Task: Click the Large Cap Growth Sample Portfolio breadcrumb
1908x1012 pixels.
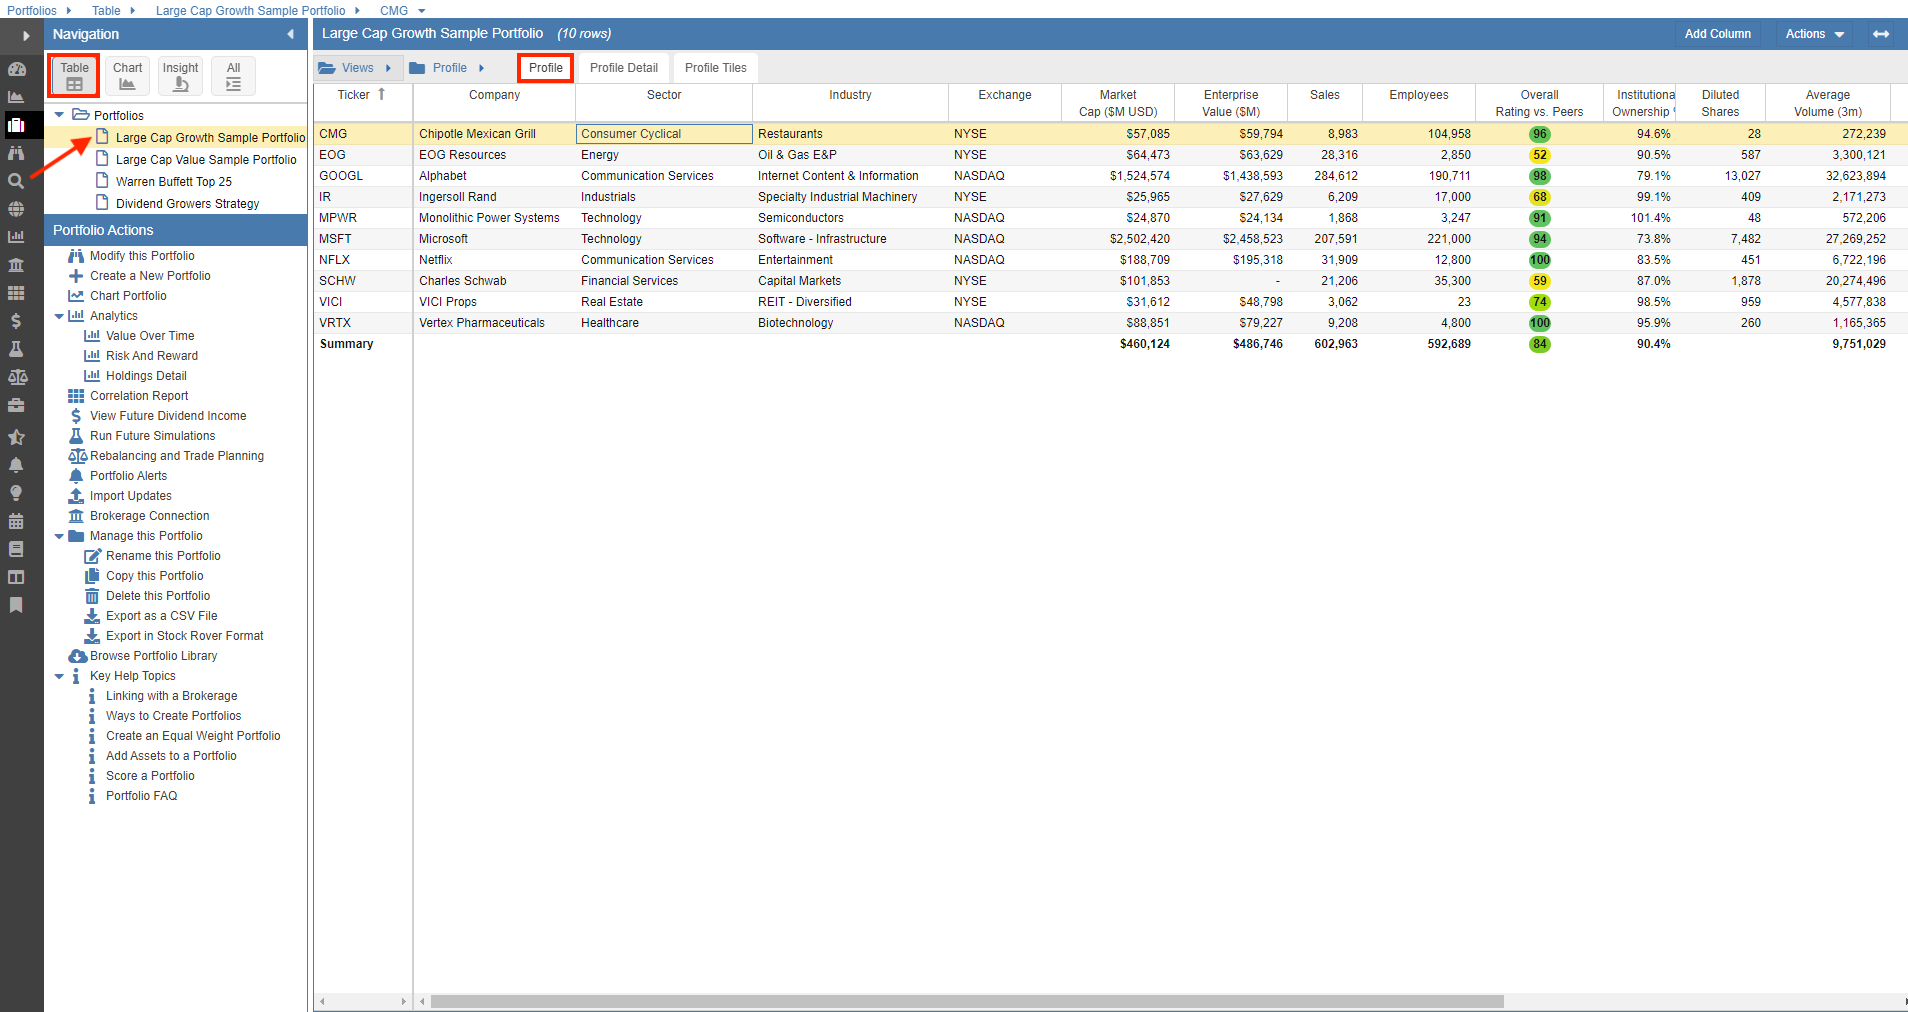Action: pos(250,11)
